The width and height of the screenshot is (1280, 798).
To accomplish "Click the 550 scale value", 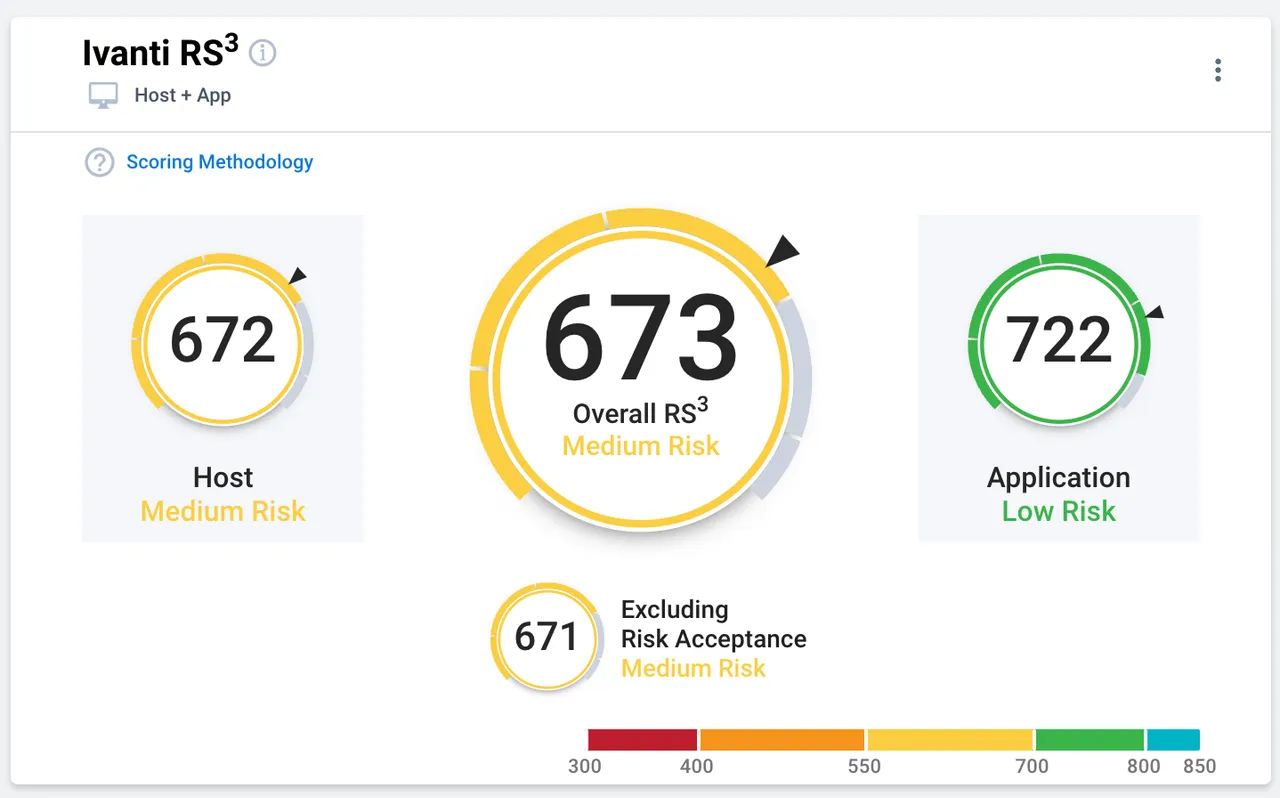I will 864,767.
